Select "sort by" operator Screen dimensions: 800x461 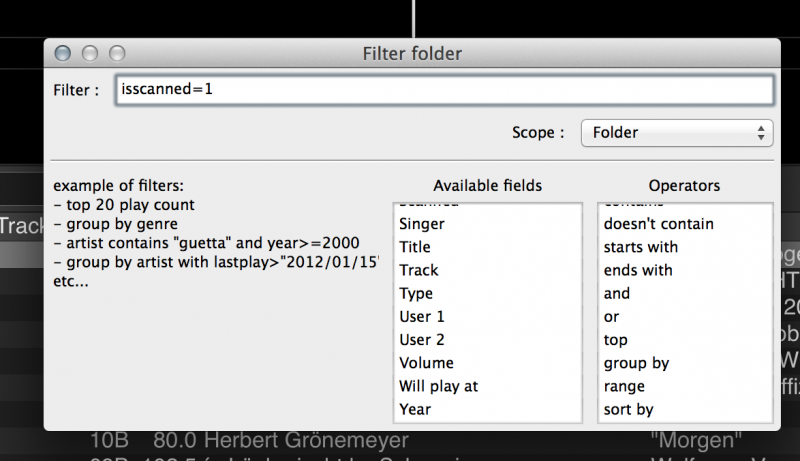628,409
